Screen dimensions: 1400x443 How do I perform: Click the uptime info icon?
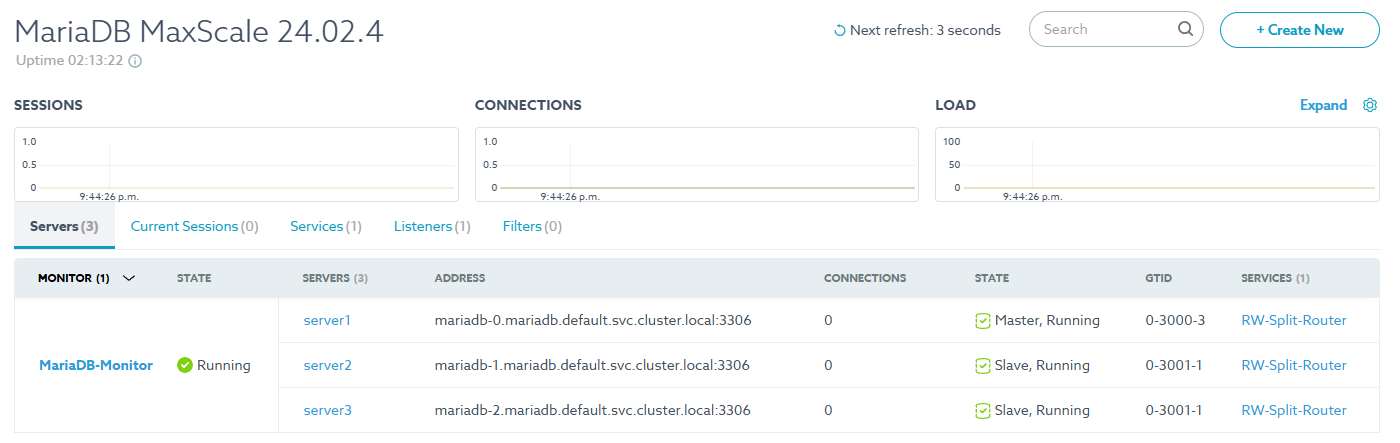(x=135, y=61)
